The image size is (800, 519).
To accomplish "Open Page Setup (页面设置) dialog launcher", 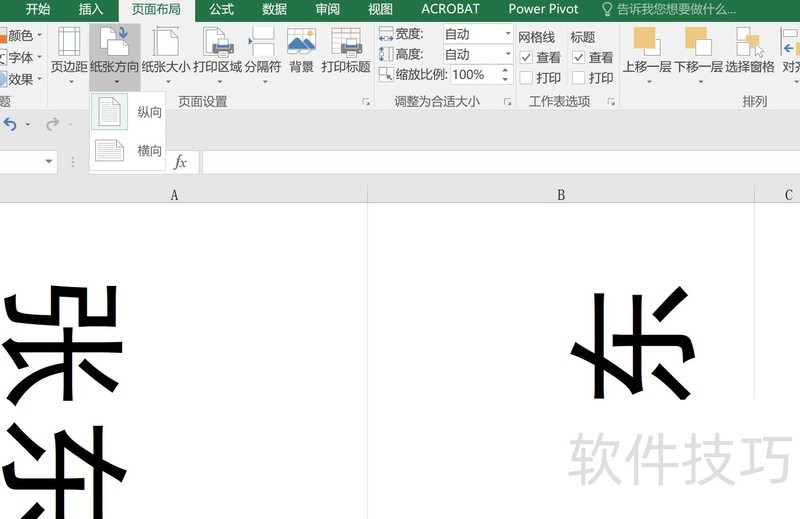I will pyautogui.click(x=366, y=102).
